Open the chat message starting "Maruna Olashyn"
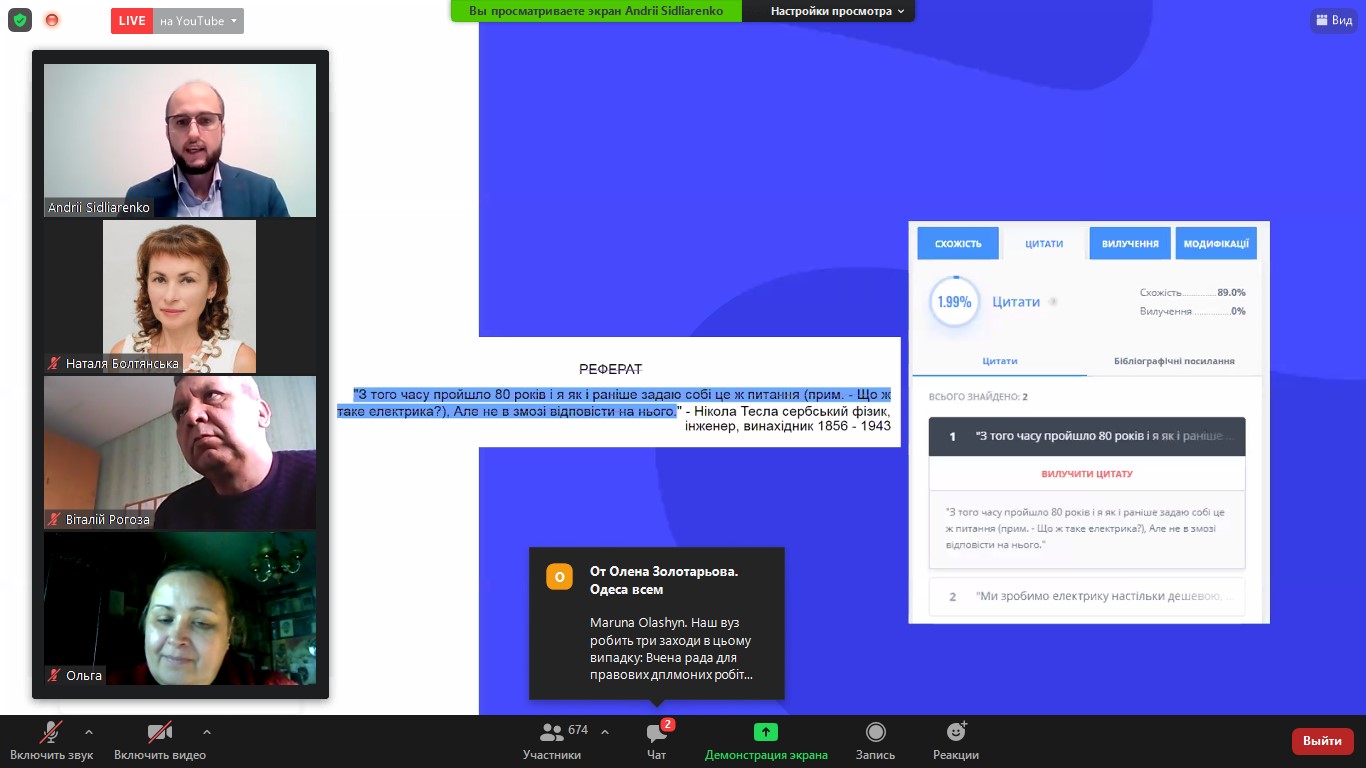 [670, 649]
